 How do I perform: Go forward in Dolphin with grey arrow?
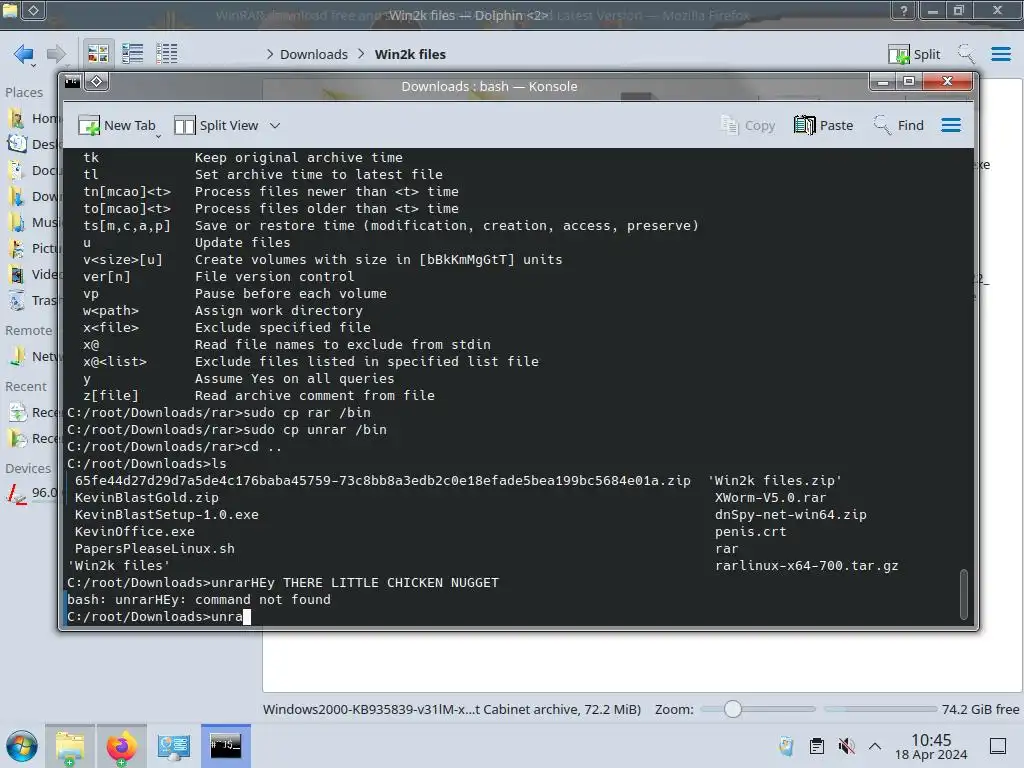tap(57, 54)
